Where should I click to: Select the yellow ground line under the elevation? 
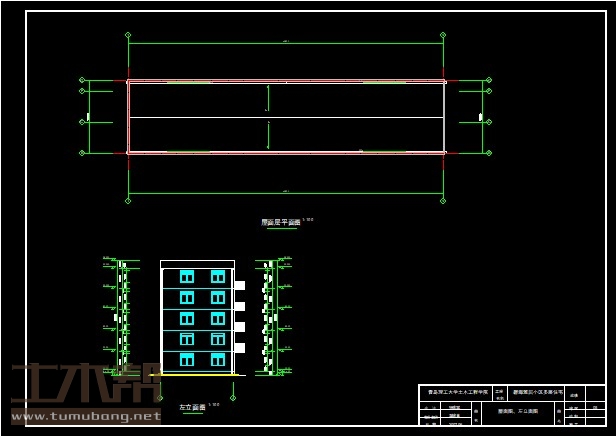(198, 374)
